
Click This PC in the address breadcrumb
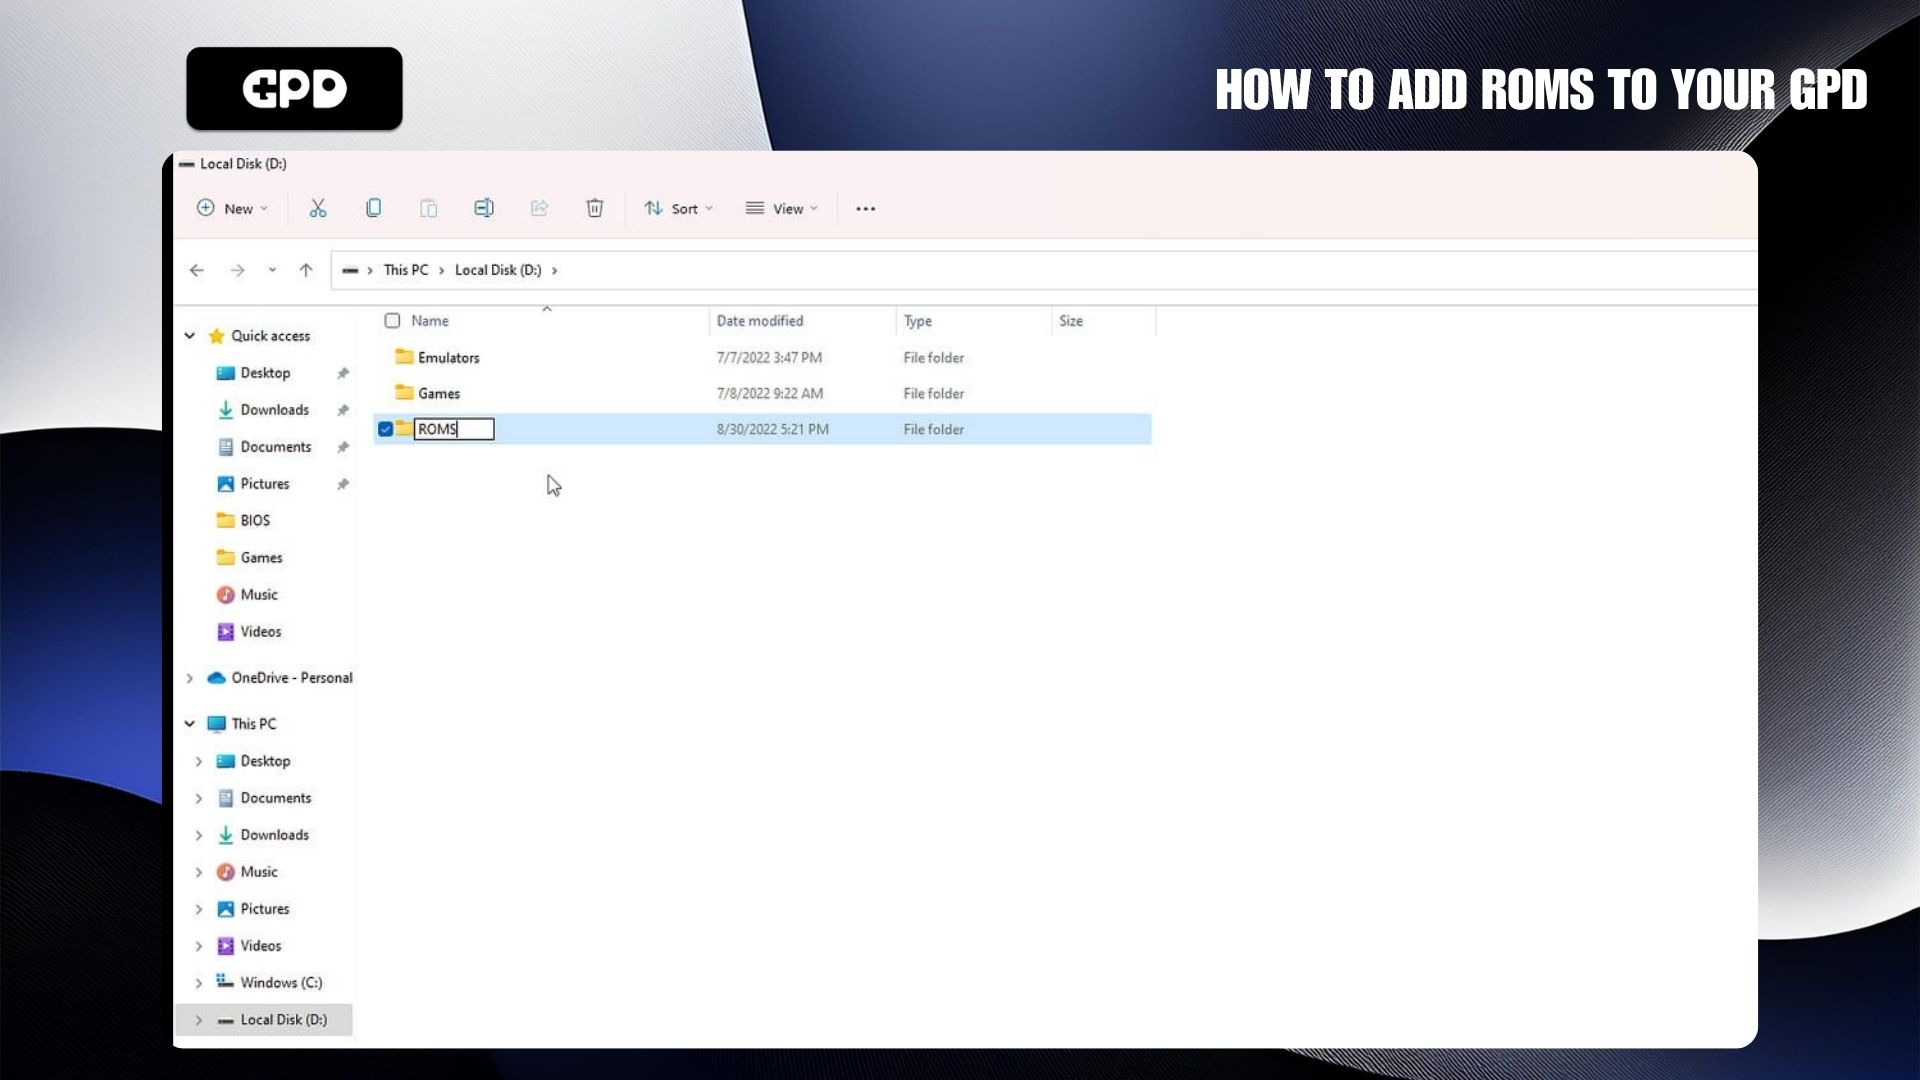(405, 270)
